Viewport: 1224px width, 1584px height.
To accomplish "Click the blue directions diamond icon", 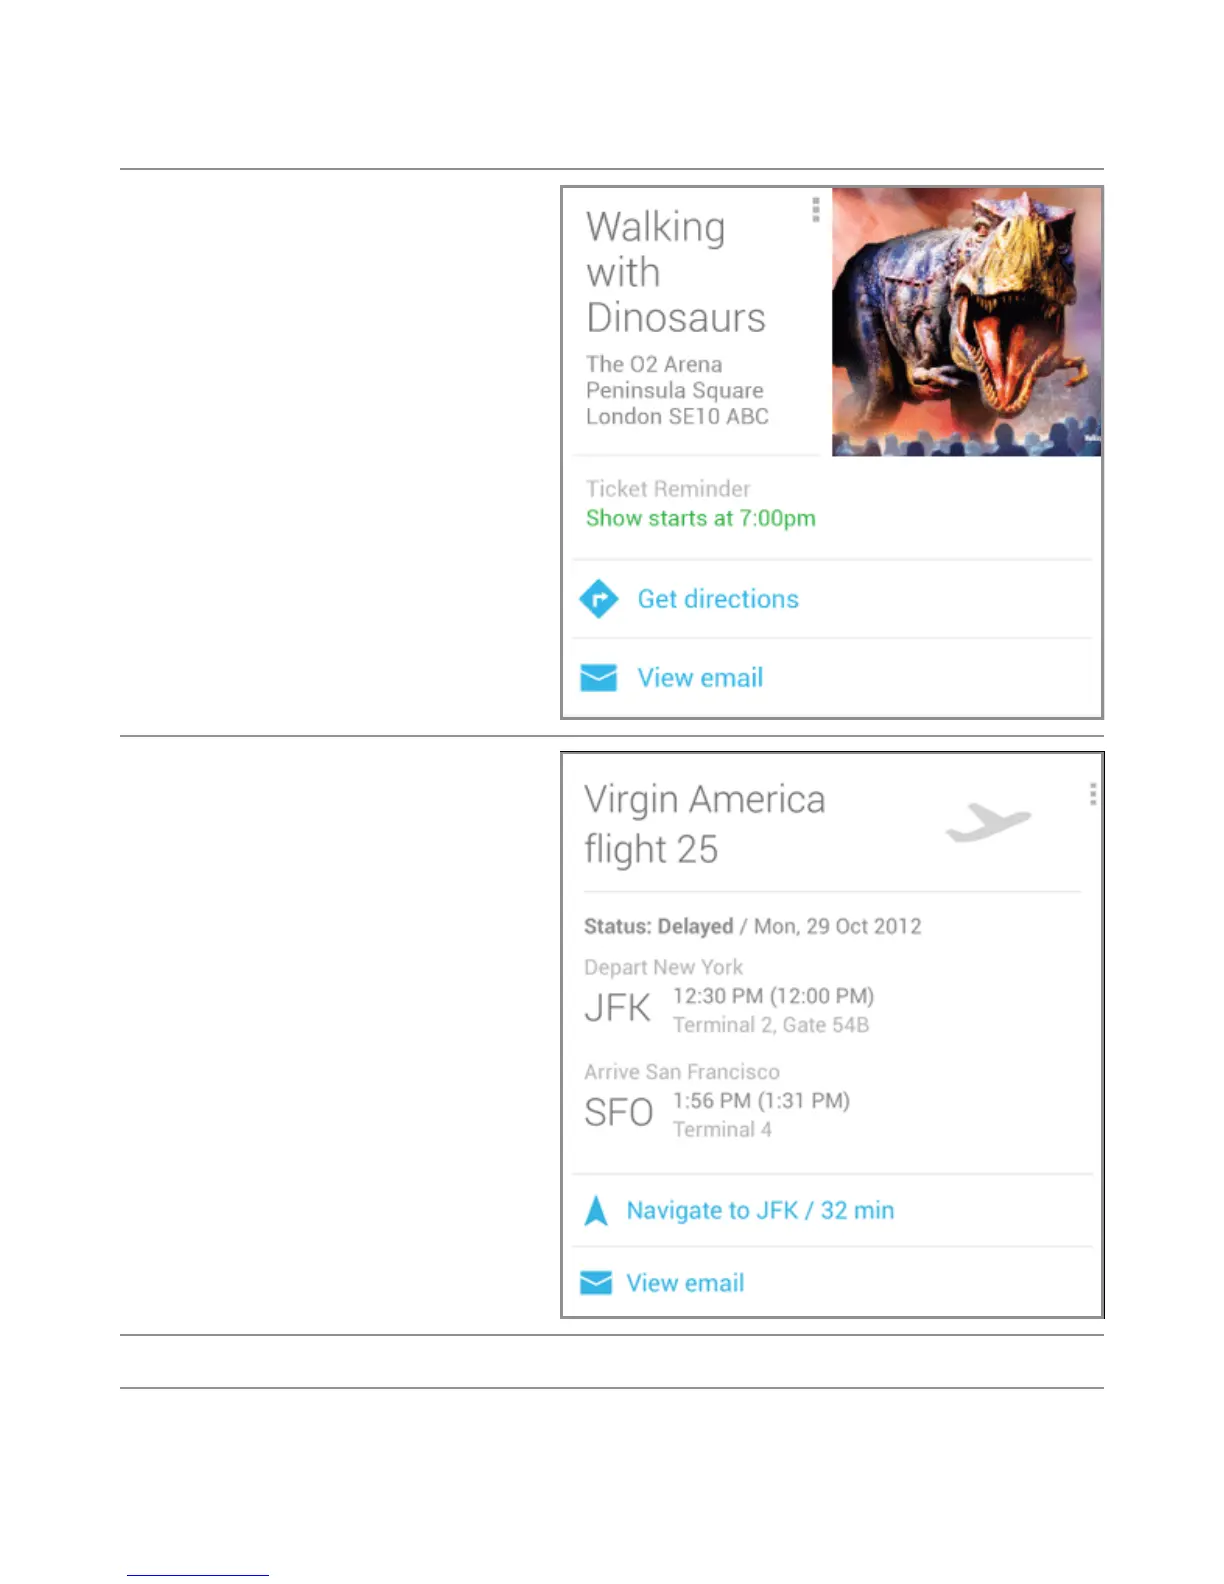I will (x=599, y=599).
